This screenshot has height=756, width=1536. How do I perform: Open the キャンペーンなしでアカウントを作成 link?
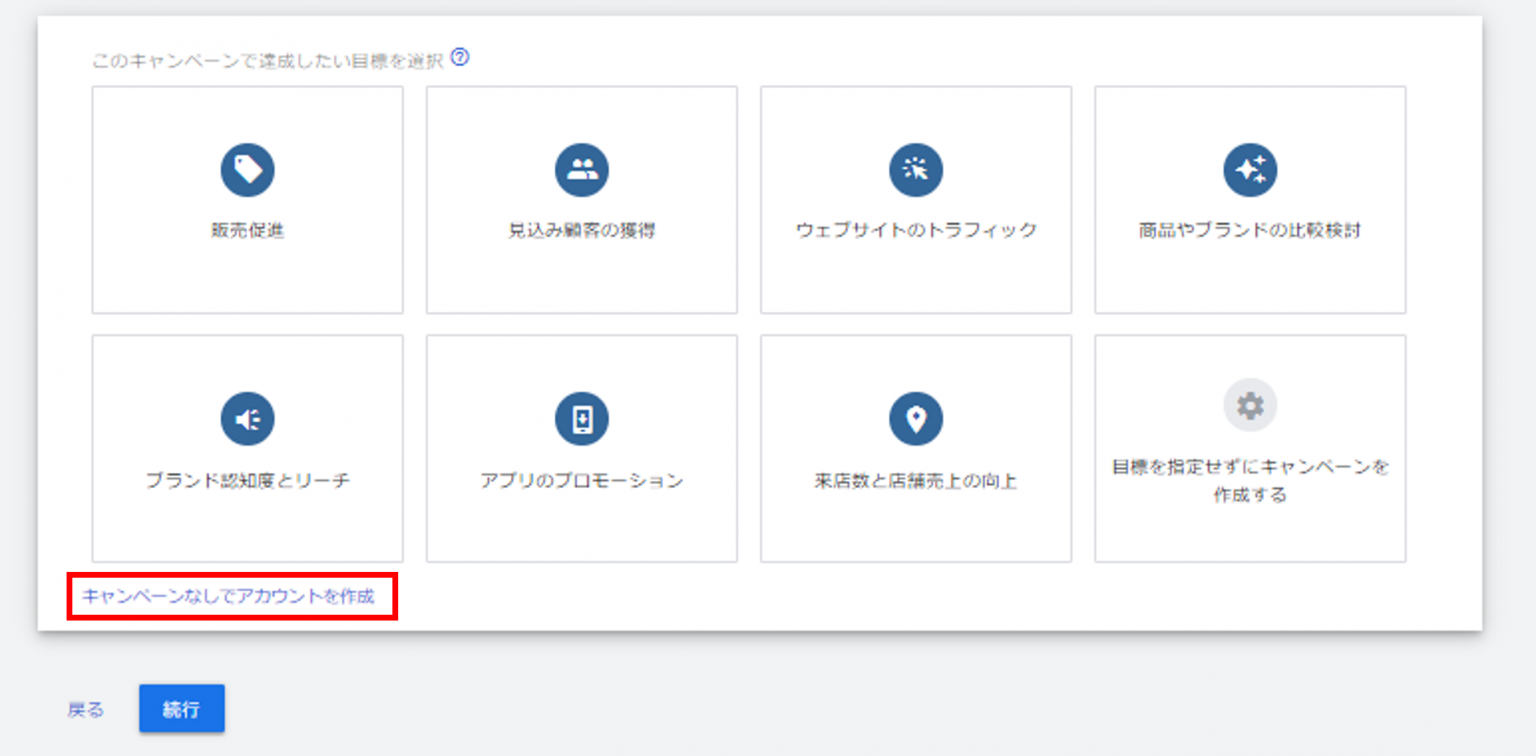[228, 597]
